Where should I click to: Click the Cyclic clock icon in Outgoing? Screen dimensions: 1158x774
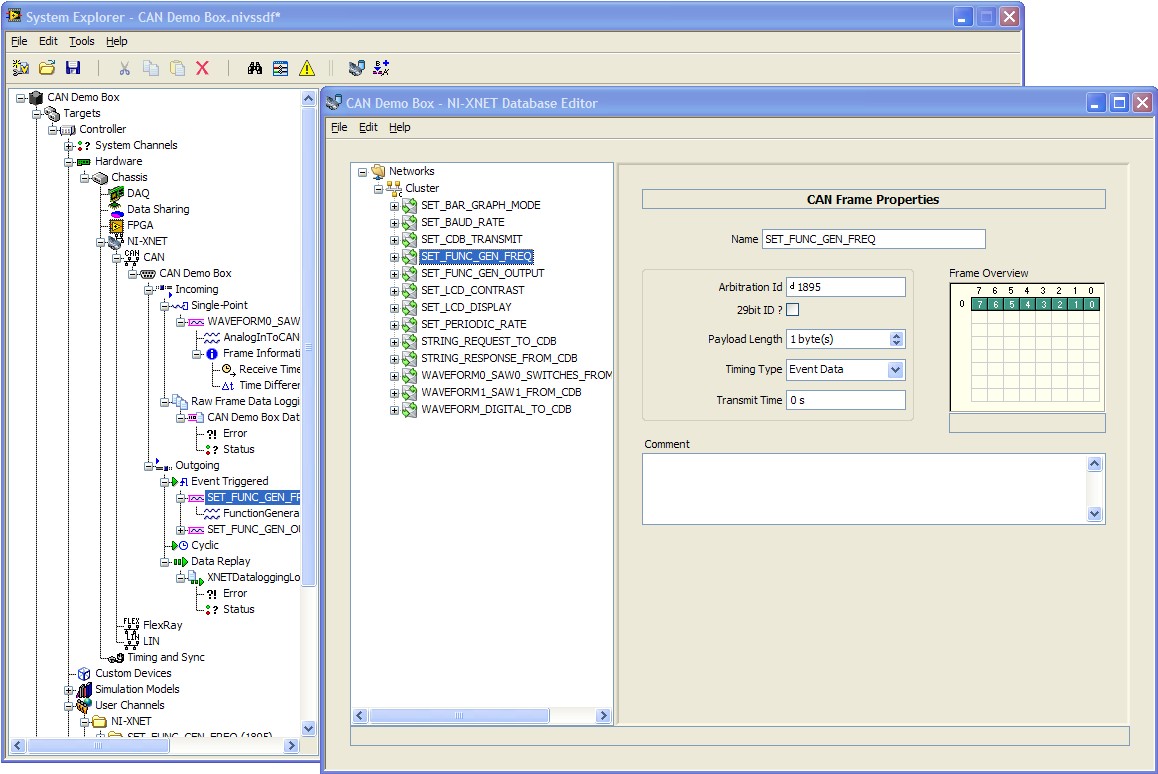(183, 545)
